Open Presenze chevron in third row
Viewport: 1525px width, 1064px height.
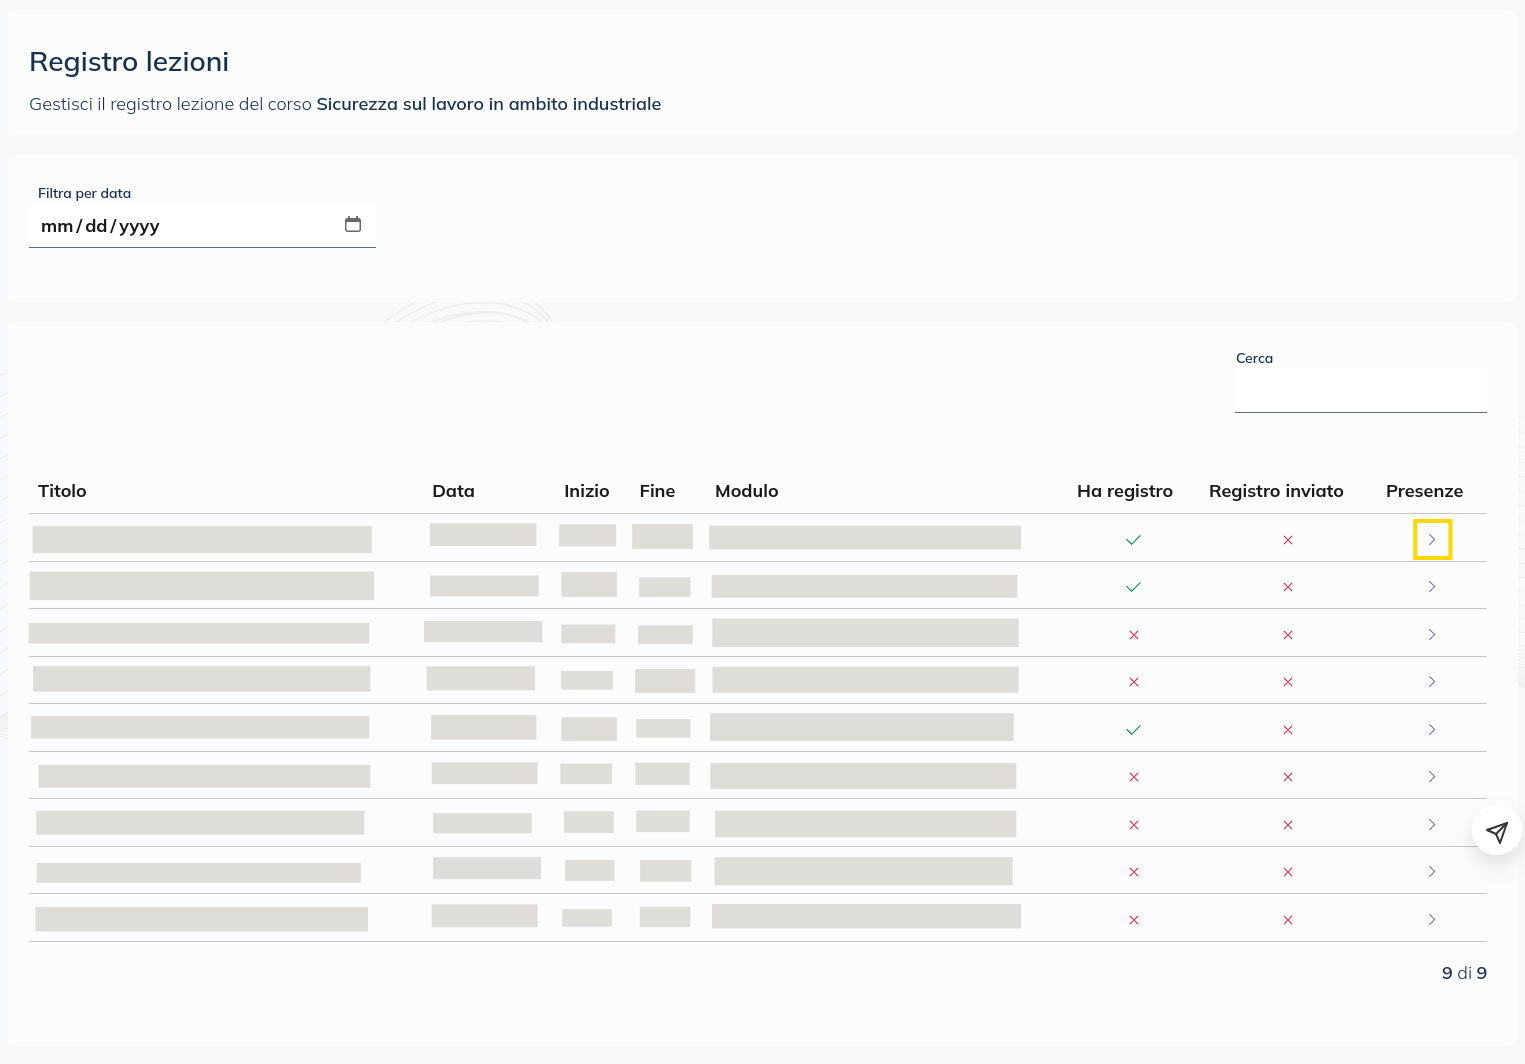[x=1432, y=635]
